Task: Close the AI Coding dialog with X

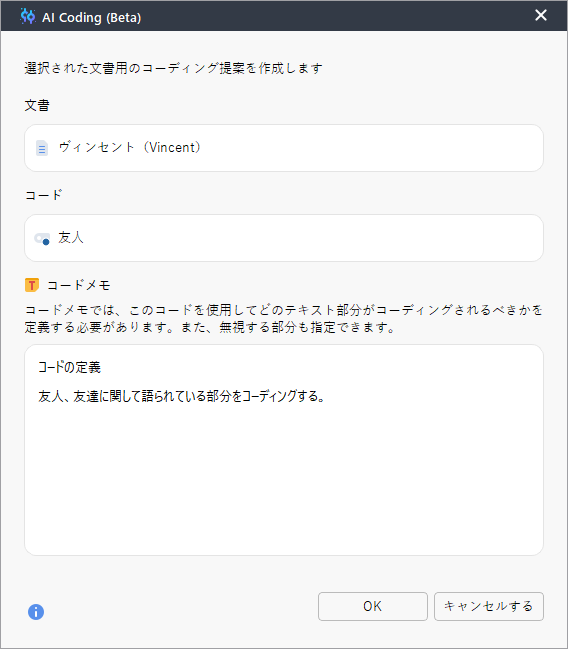Action: (x=541, y=15)
